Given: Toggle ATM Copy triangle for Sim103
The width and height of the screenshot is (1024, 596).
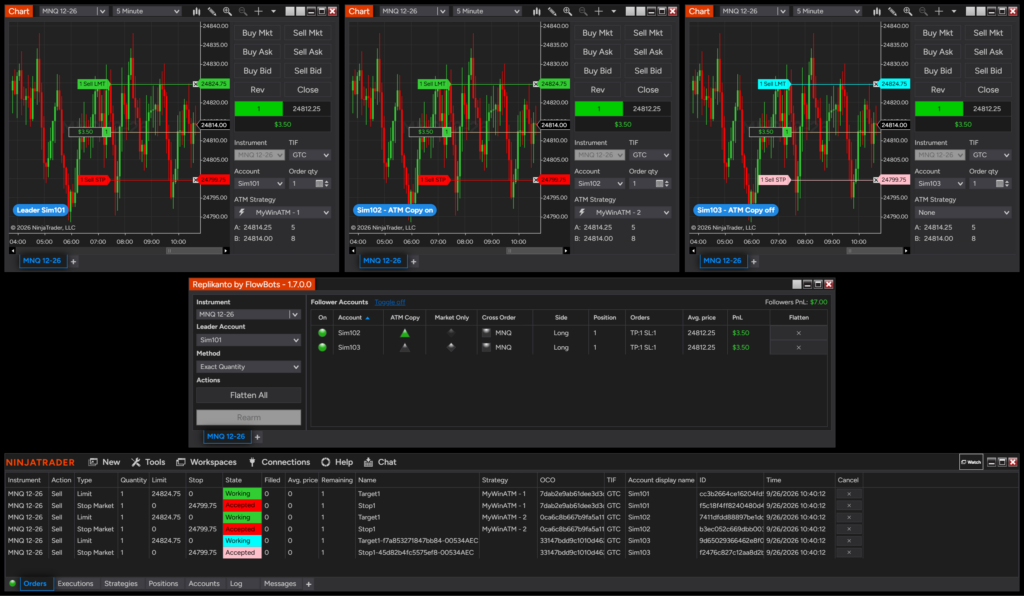Looking at the screenshot, I should (x=405, y=347).
